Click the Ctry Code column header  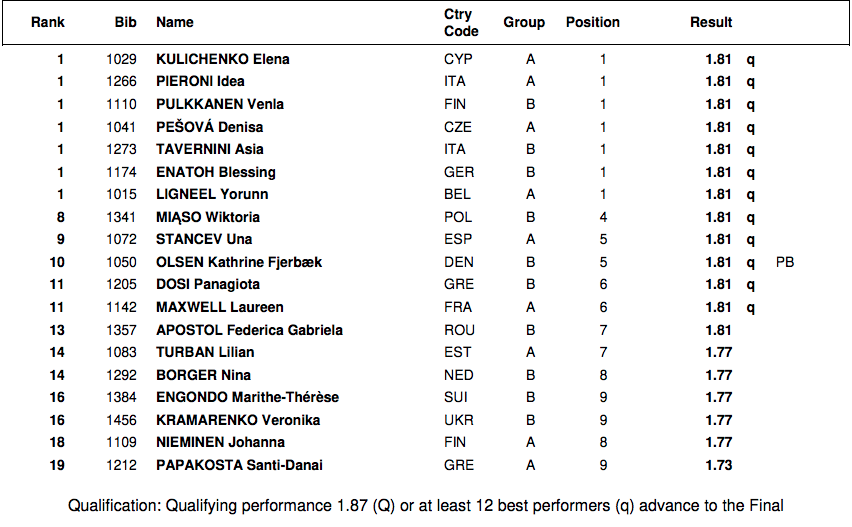click(459, 23)
